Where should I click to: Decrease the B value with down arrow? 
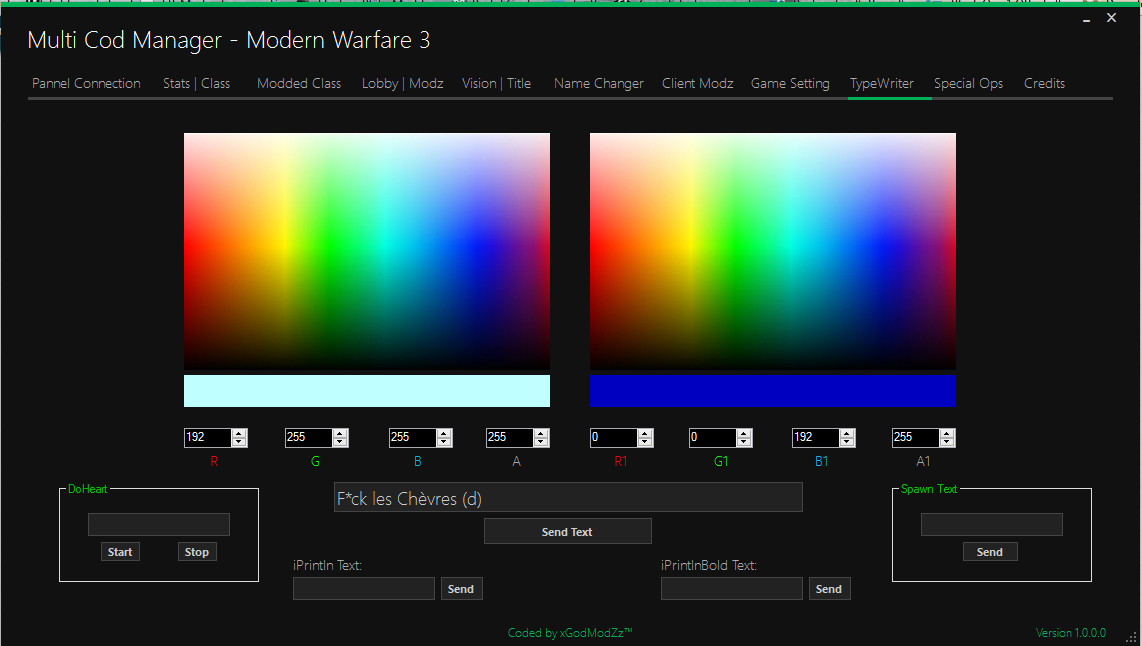pyautogui.click(x=444, y=442)
